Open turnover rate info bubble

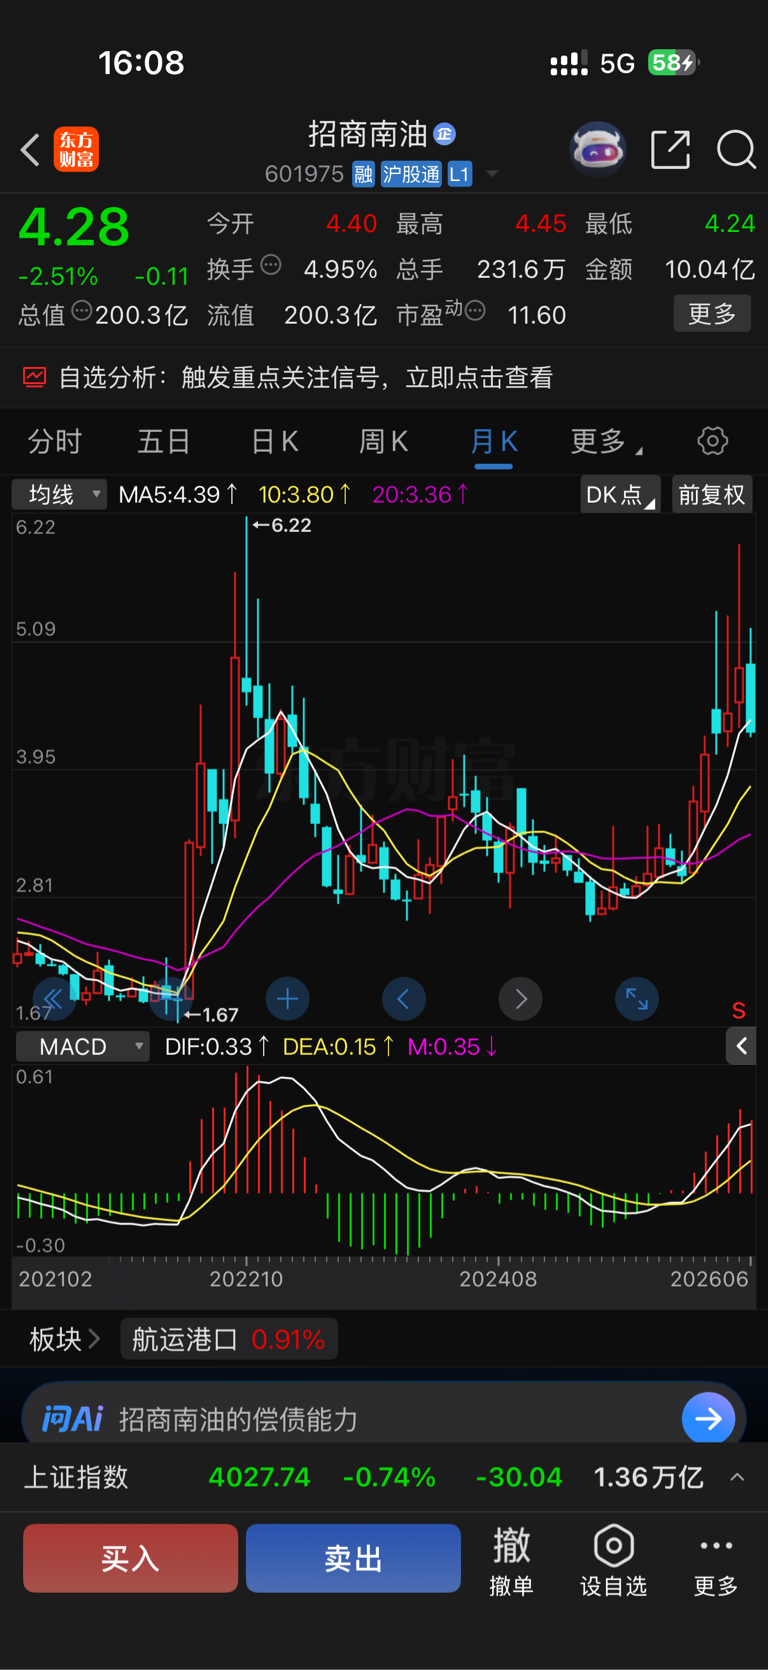pyautogui.click(x=271, y=265)
